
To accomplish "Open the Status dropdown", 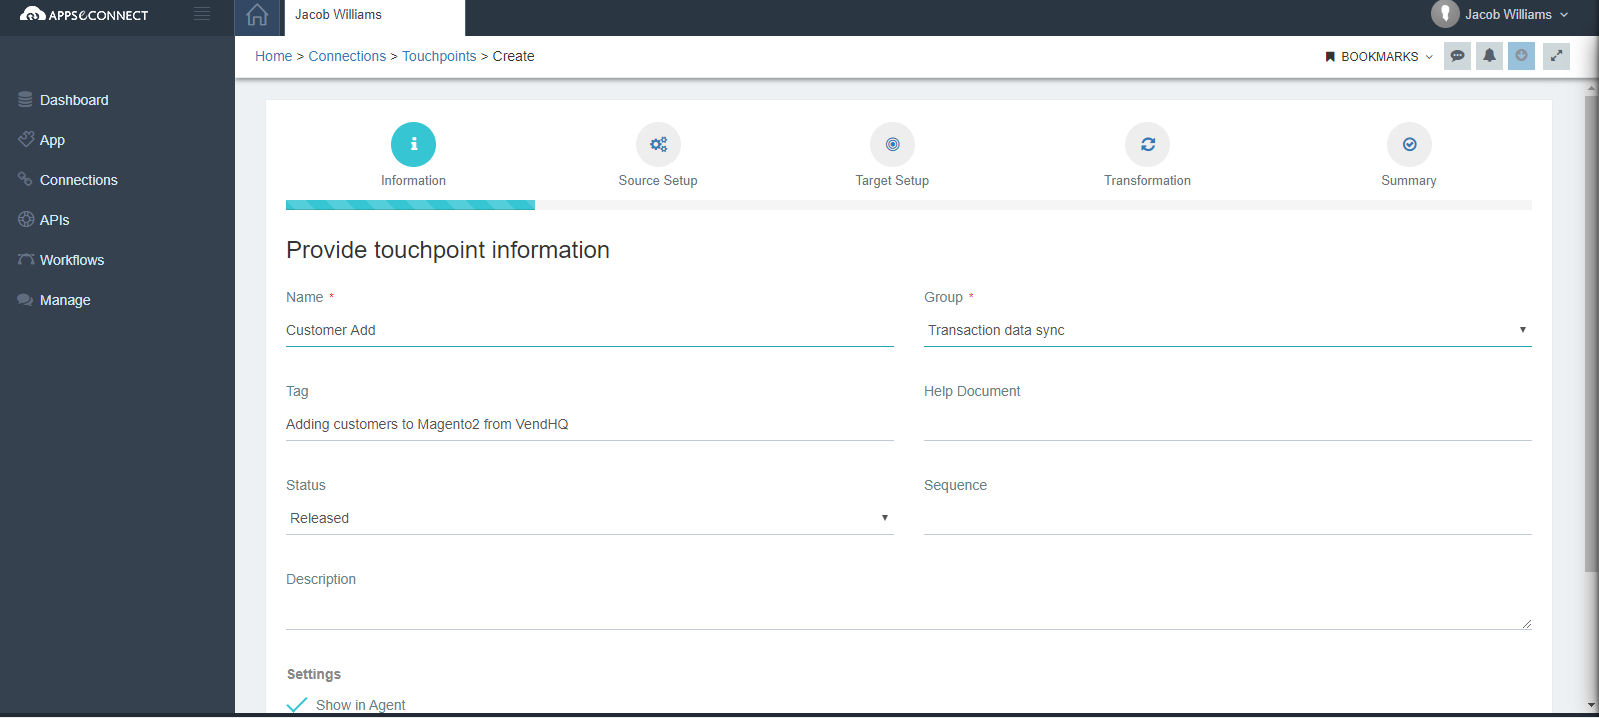I will click(x=589, y=518).
